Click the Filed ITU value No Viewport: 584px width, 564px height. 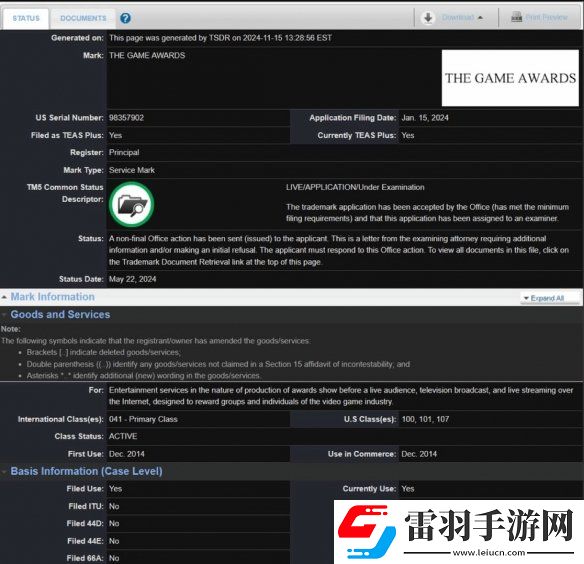[x=114, y=506]
